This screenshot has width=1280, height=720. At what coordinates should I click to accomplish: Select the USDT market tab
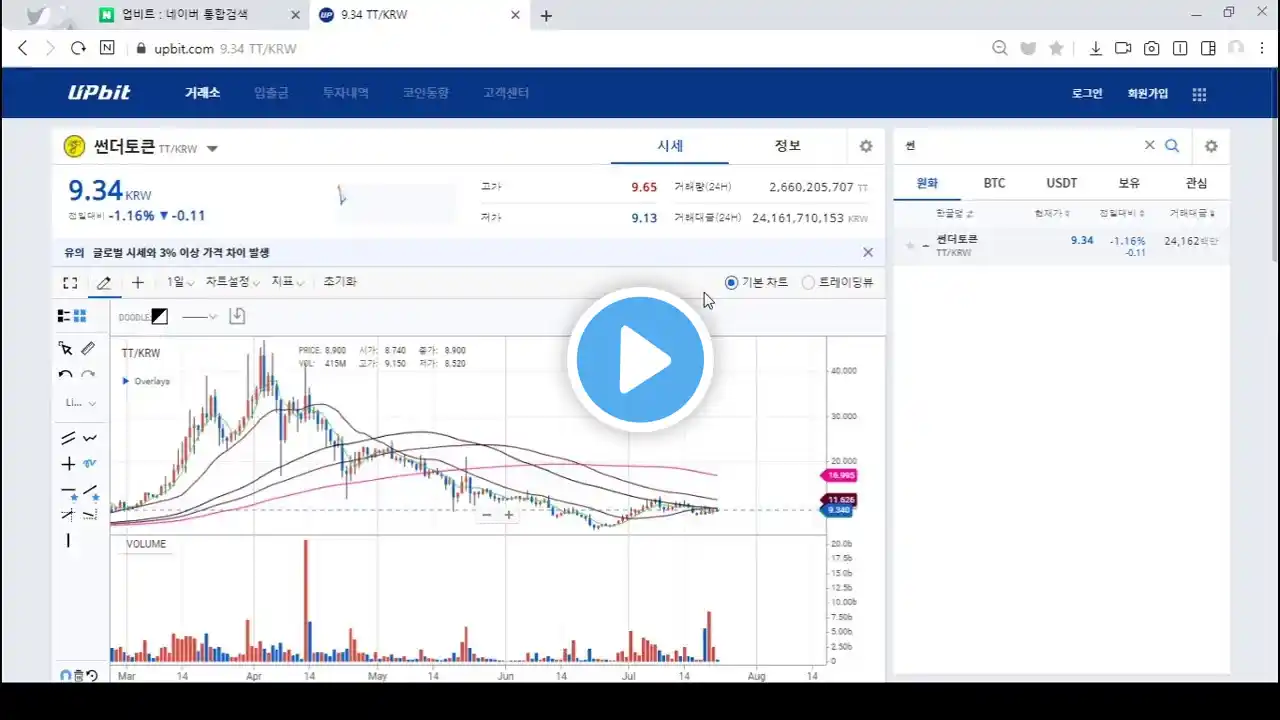pos(1062,183)
